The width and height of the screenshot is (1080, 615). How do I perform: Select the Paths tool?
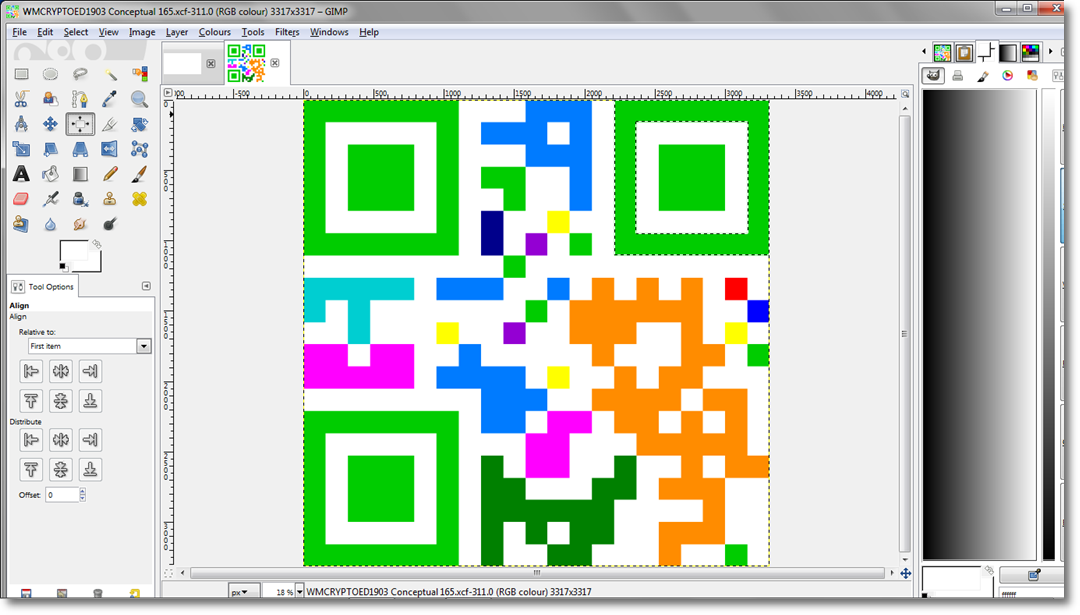[x=80, y=99]
